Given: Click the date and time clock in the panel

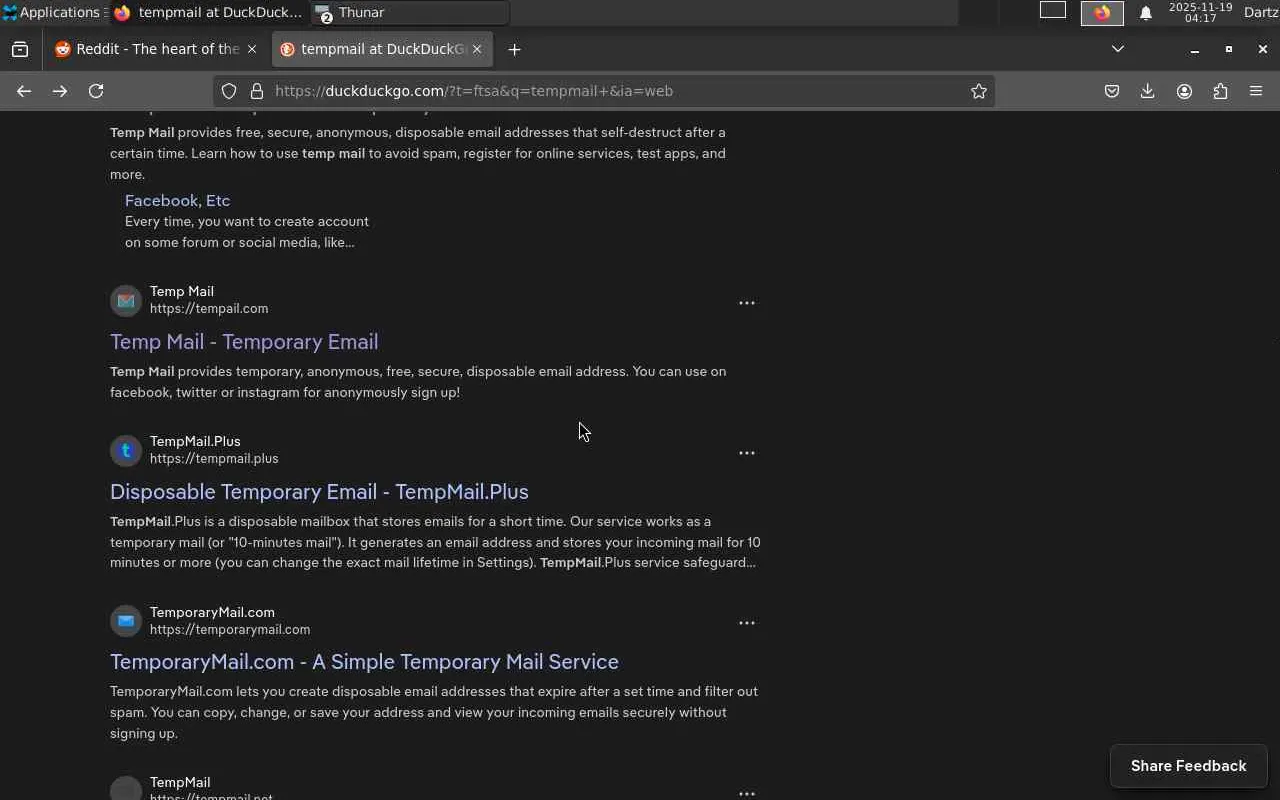Looking at the screenshot, I should coord(1200,13).
